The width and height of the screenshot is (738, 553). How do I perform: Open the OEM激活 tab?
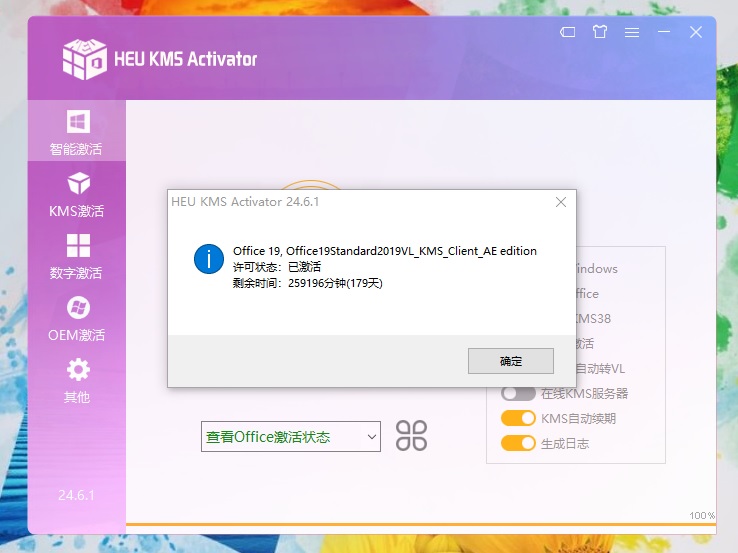tap(77, 319)
